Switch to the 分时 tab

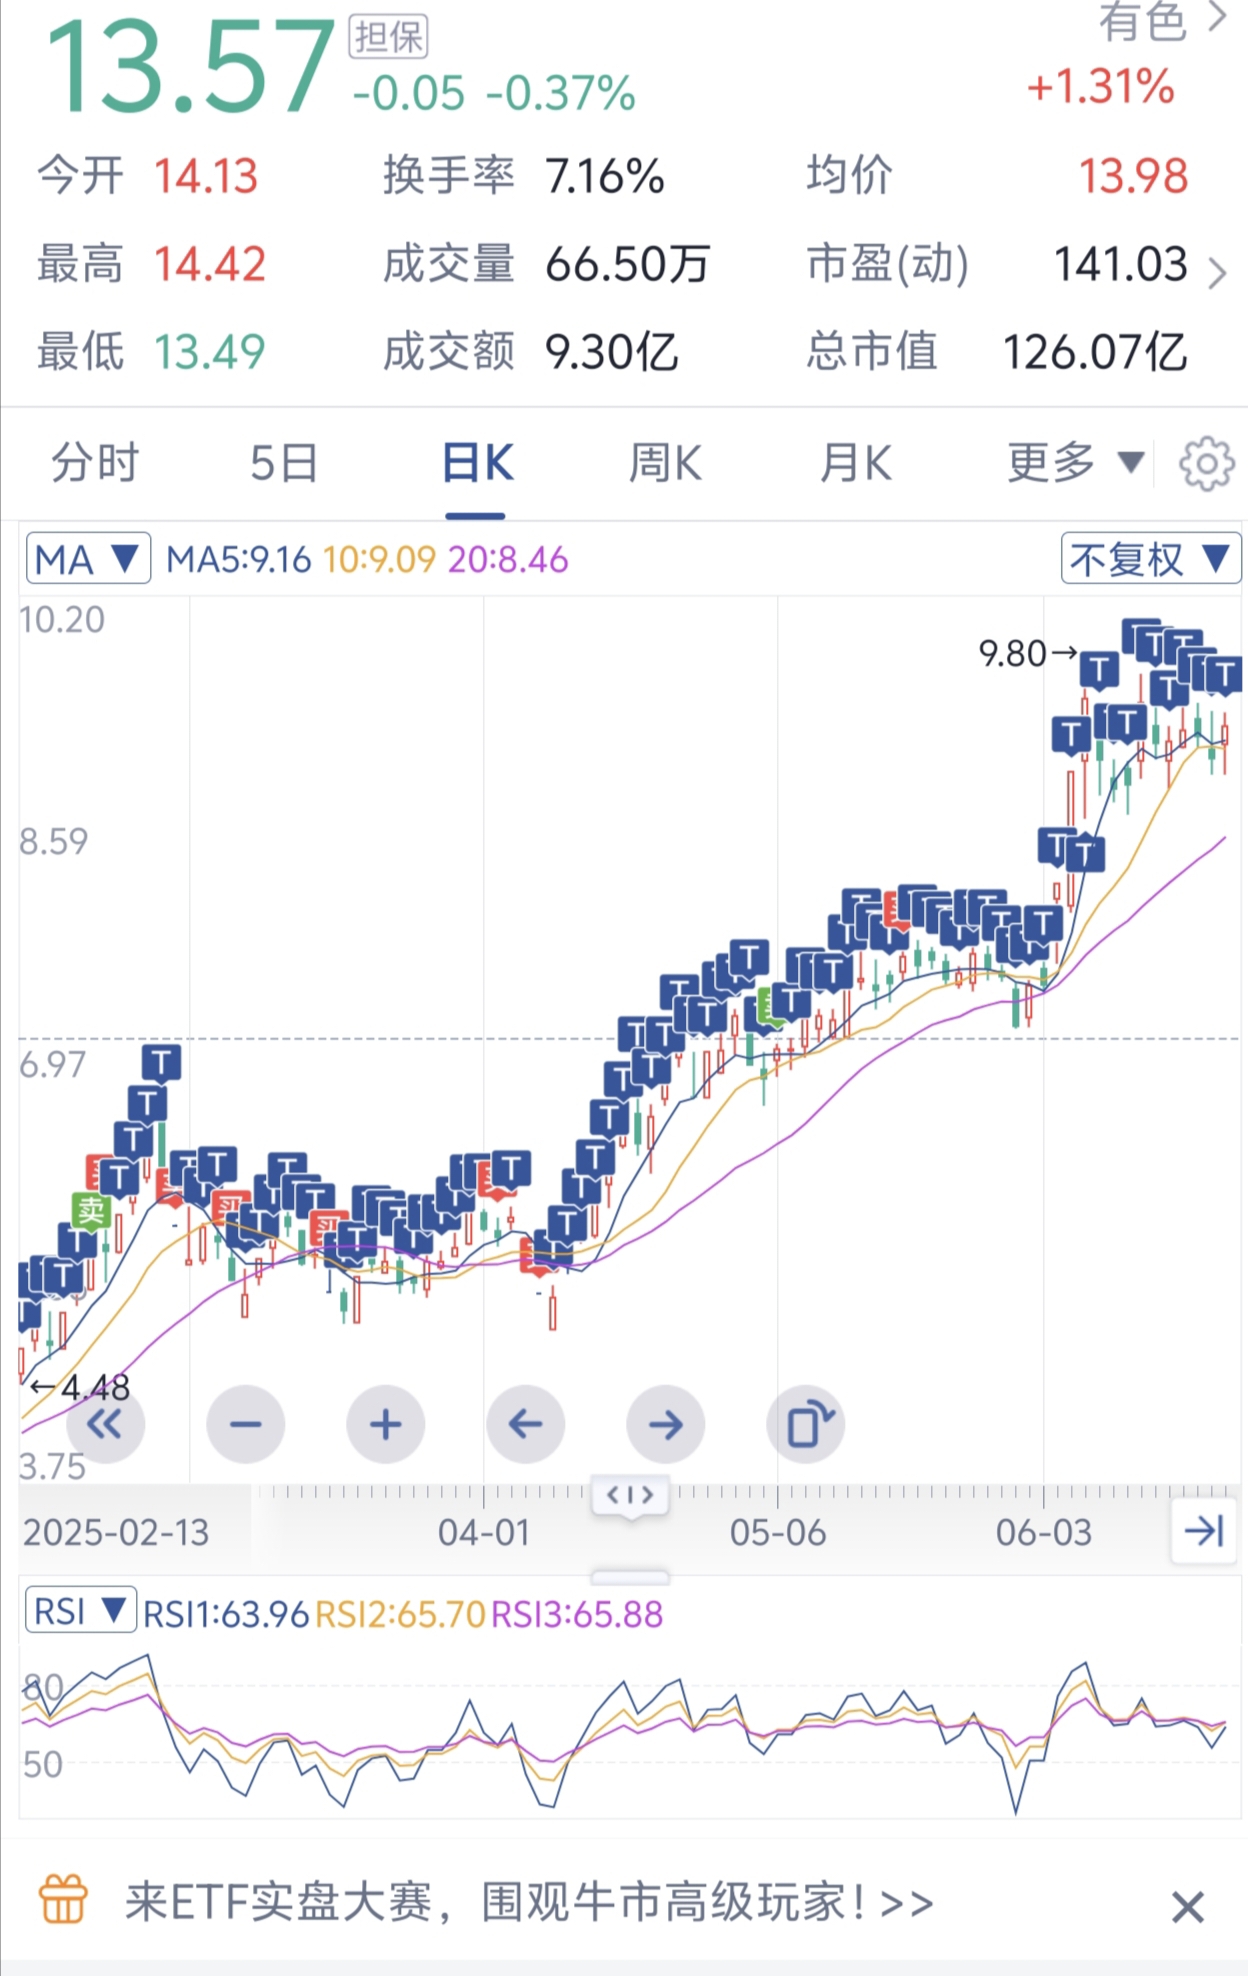pos(95,464)
